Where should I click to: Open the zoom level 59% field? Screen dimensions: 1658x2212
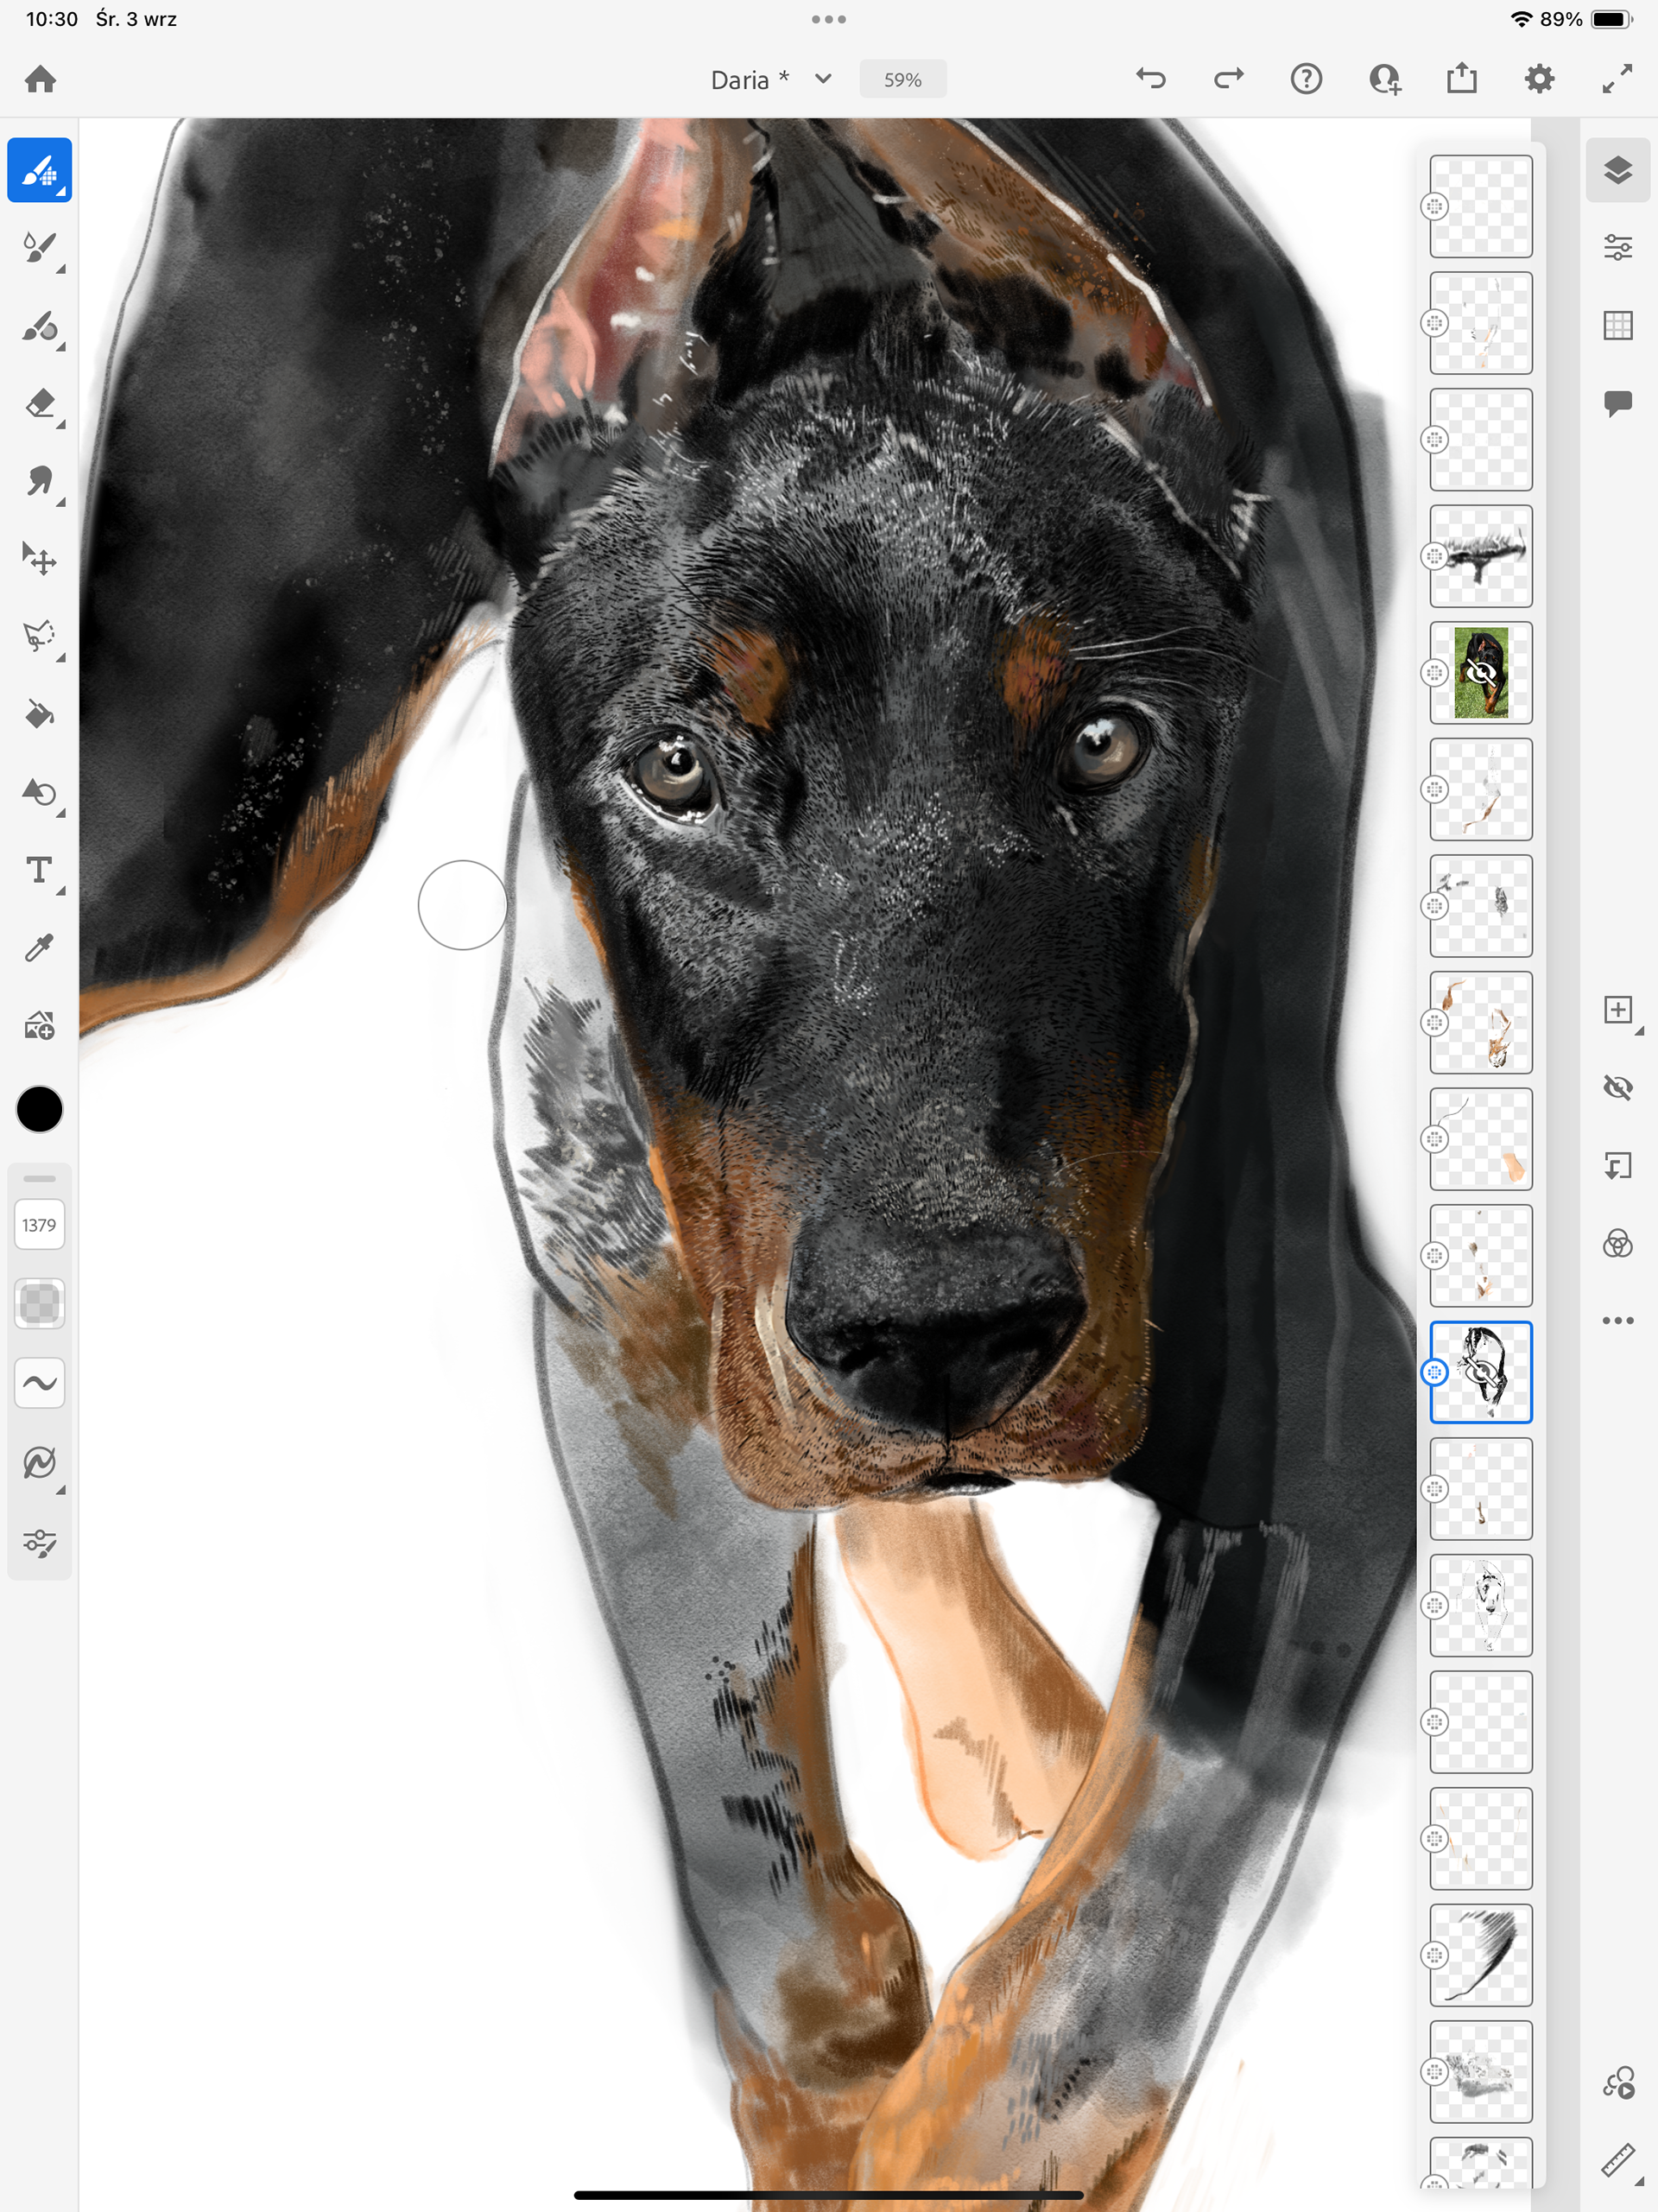(902, 80)
